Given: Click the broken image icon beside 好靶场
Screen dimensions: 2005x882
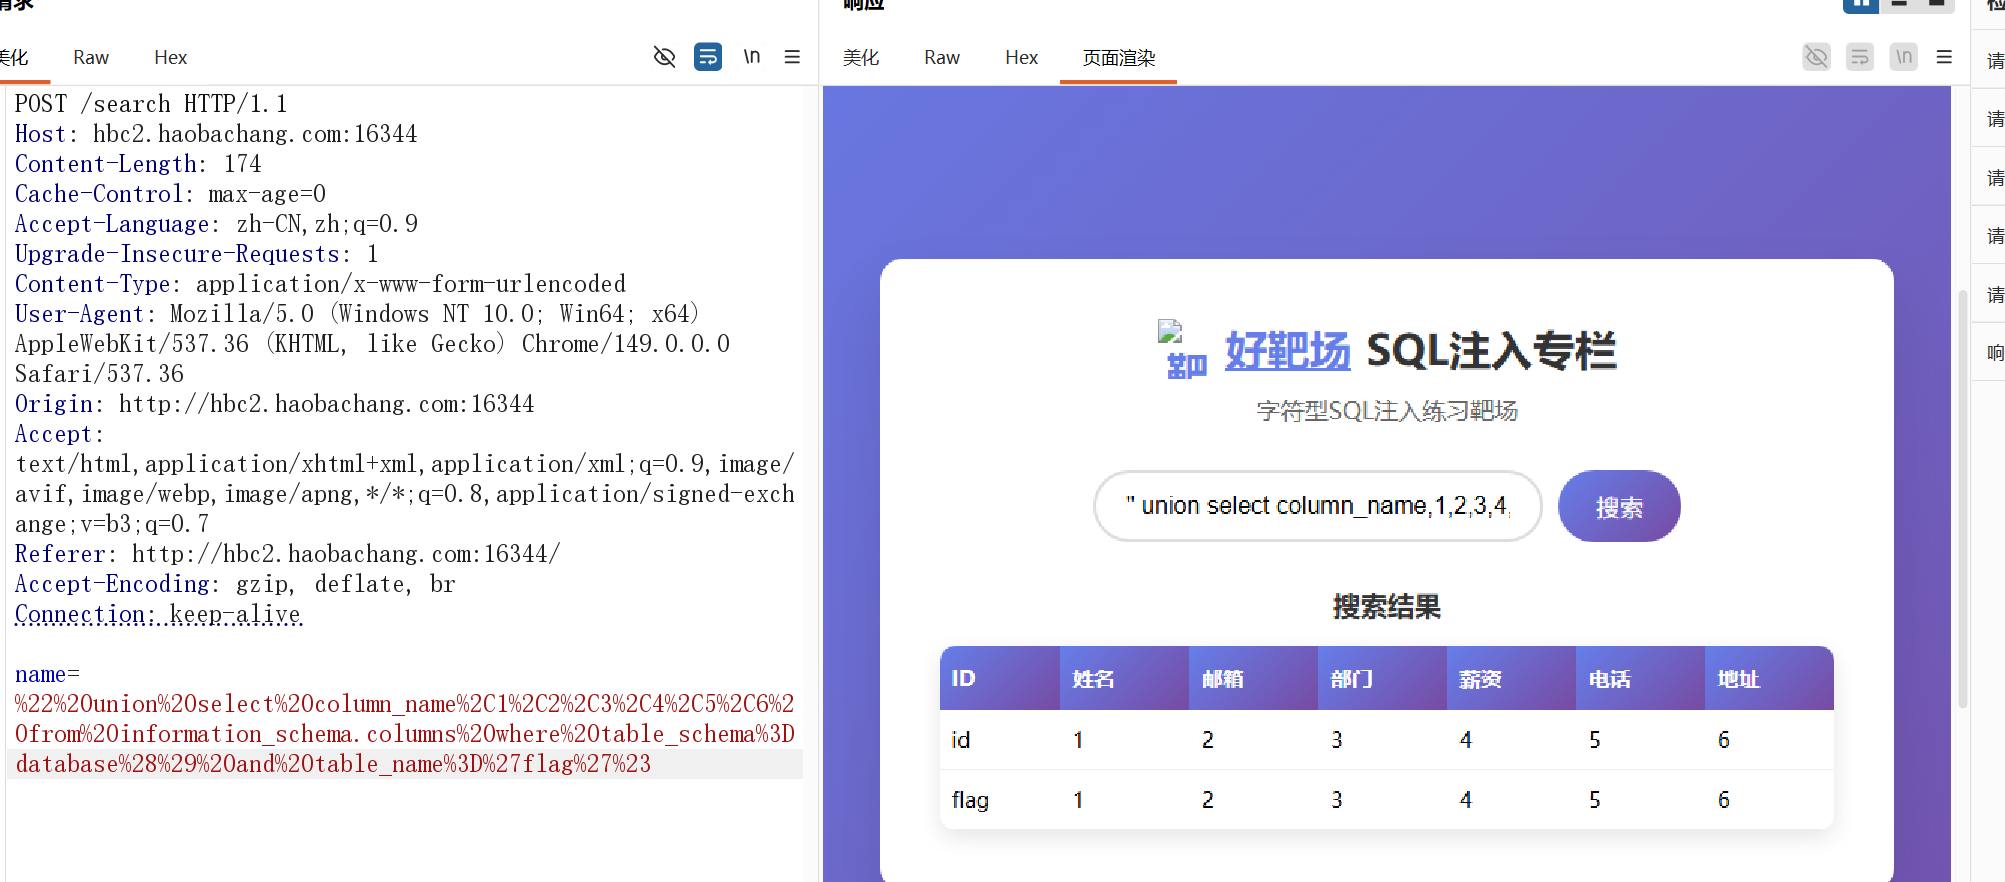Looking at the screenshot, I should [1184, 349].
